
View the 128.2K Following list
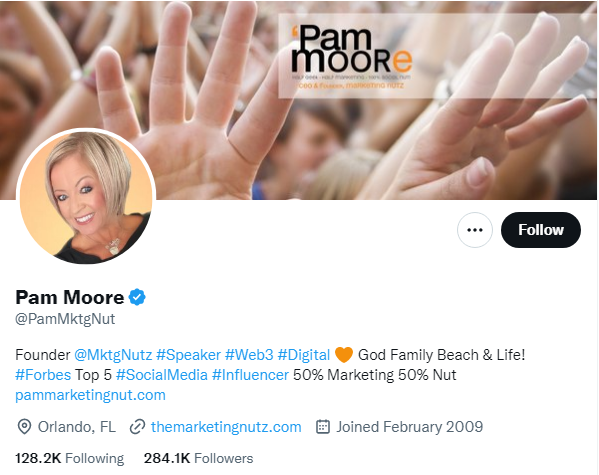click(70, 458)
